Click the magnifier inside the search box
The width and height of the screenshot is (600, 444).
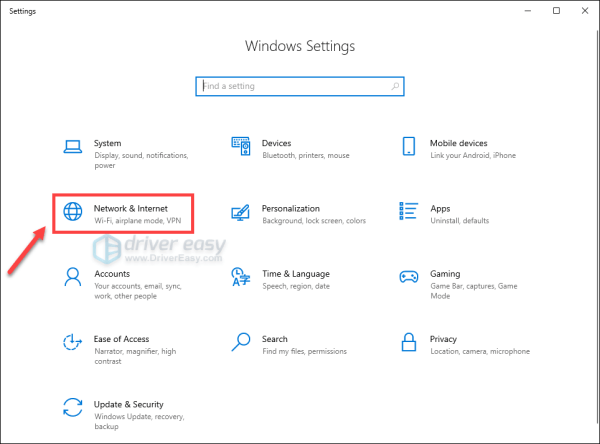[395, 87]
